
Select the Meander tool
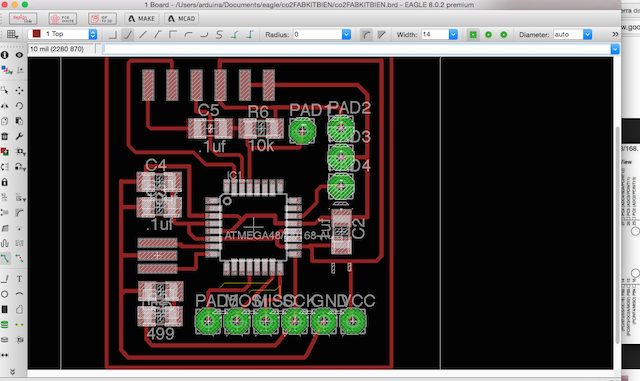coord(4,243)
